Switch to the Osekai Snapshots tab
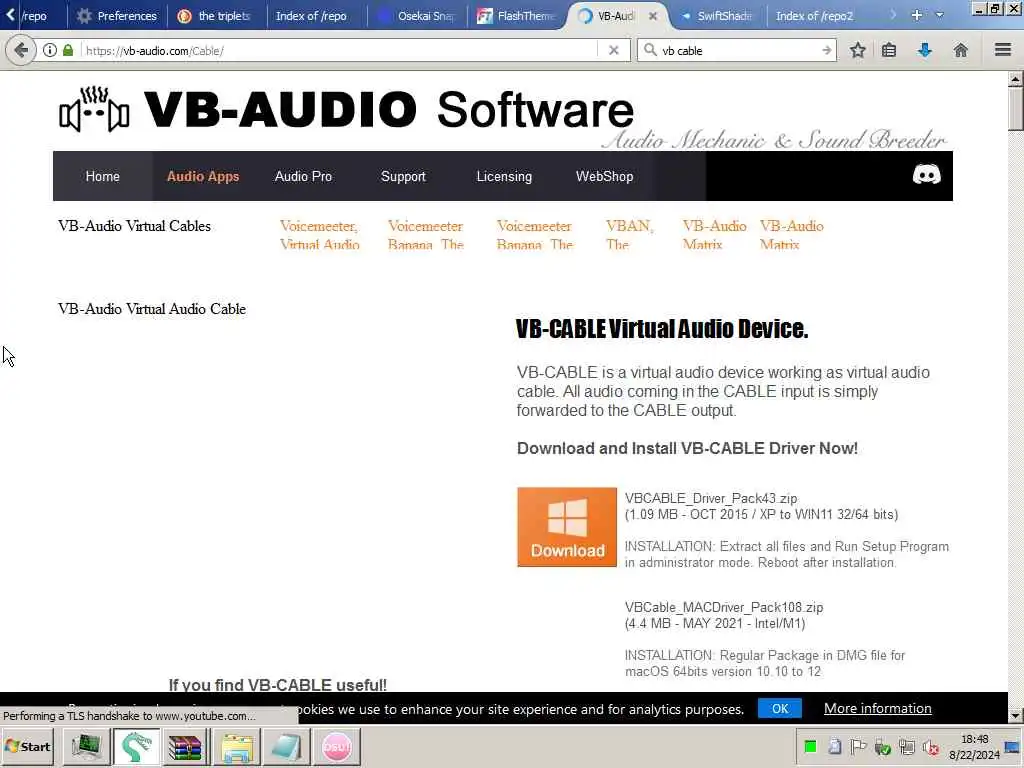Viewport: 1024px width, 768px height. click(x=417, y=16)
